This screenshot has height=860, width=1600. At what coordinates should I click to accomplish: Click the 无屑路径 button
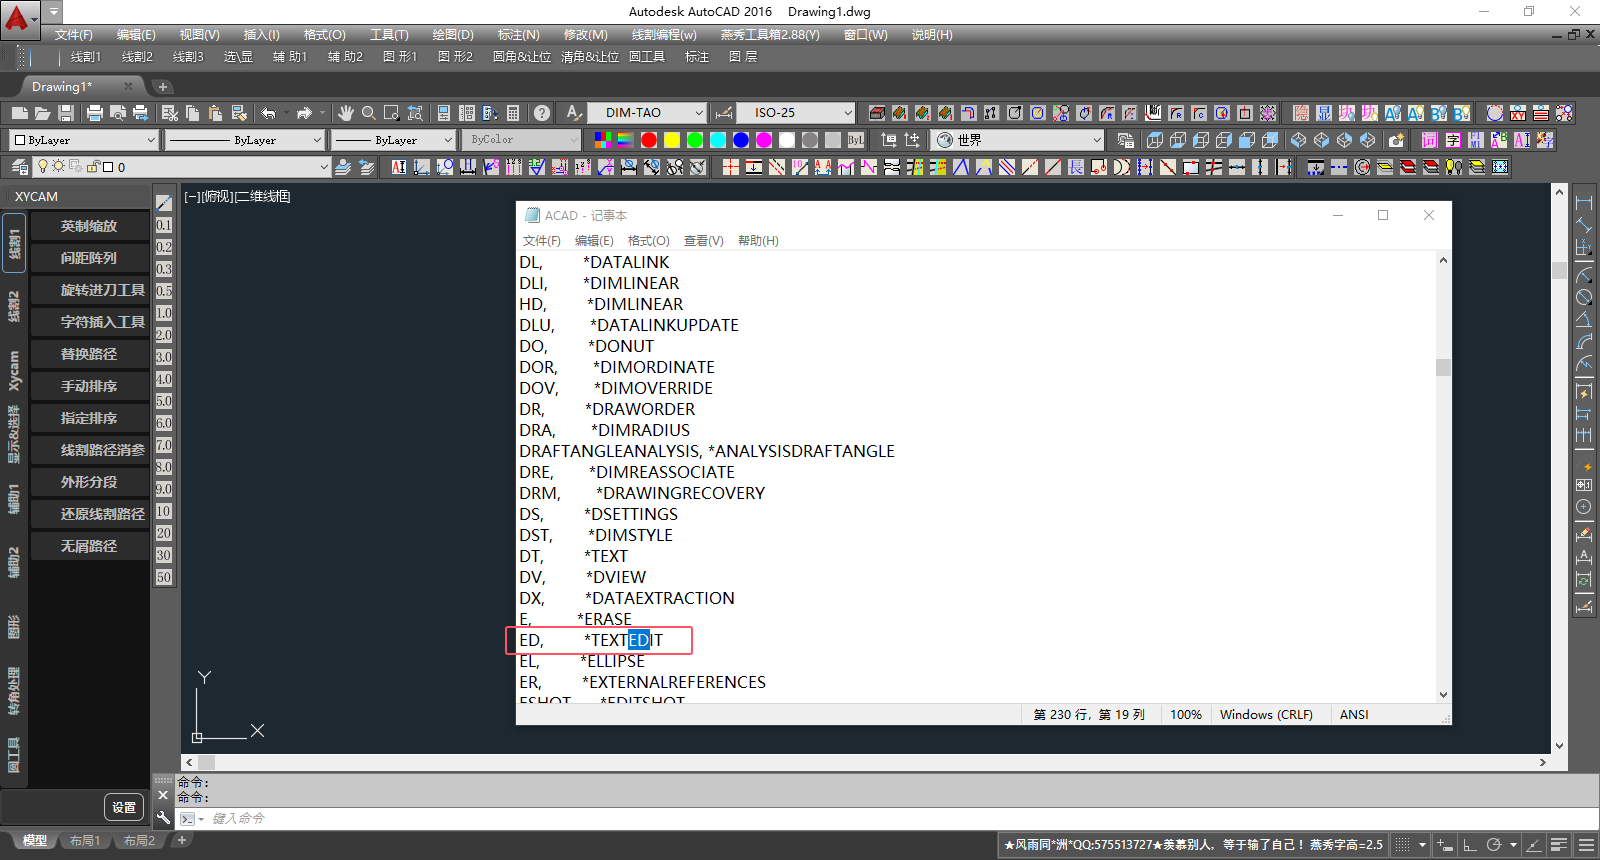(89, 547)
